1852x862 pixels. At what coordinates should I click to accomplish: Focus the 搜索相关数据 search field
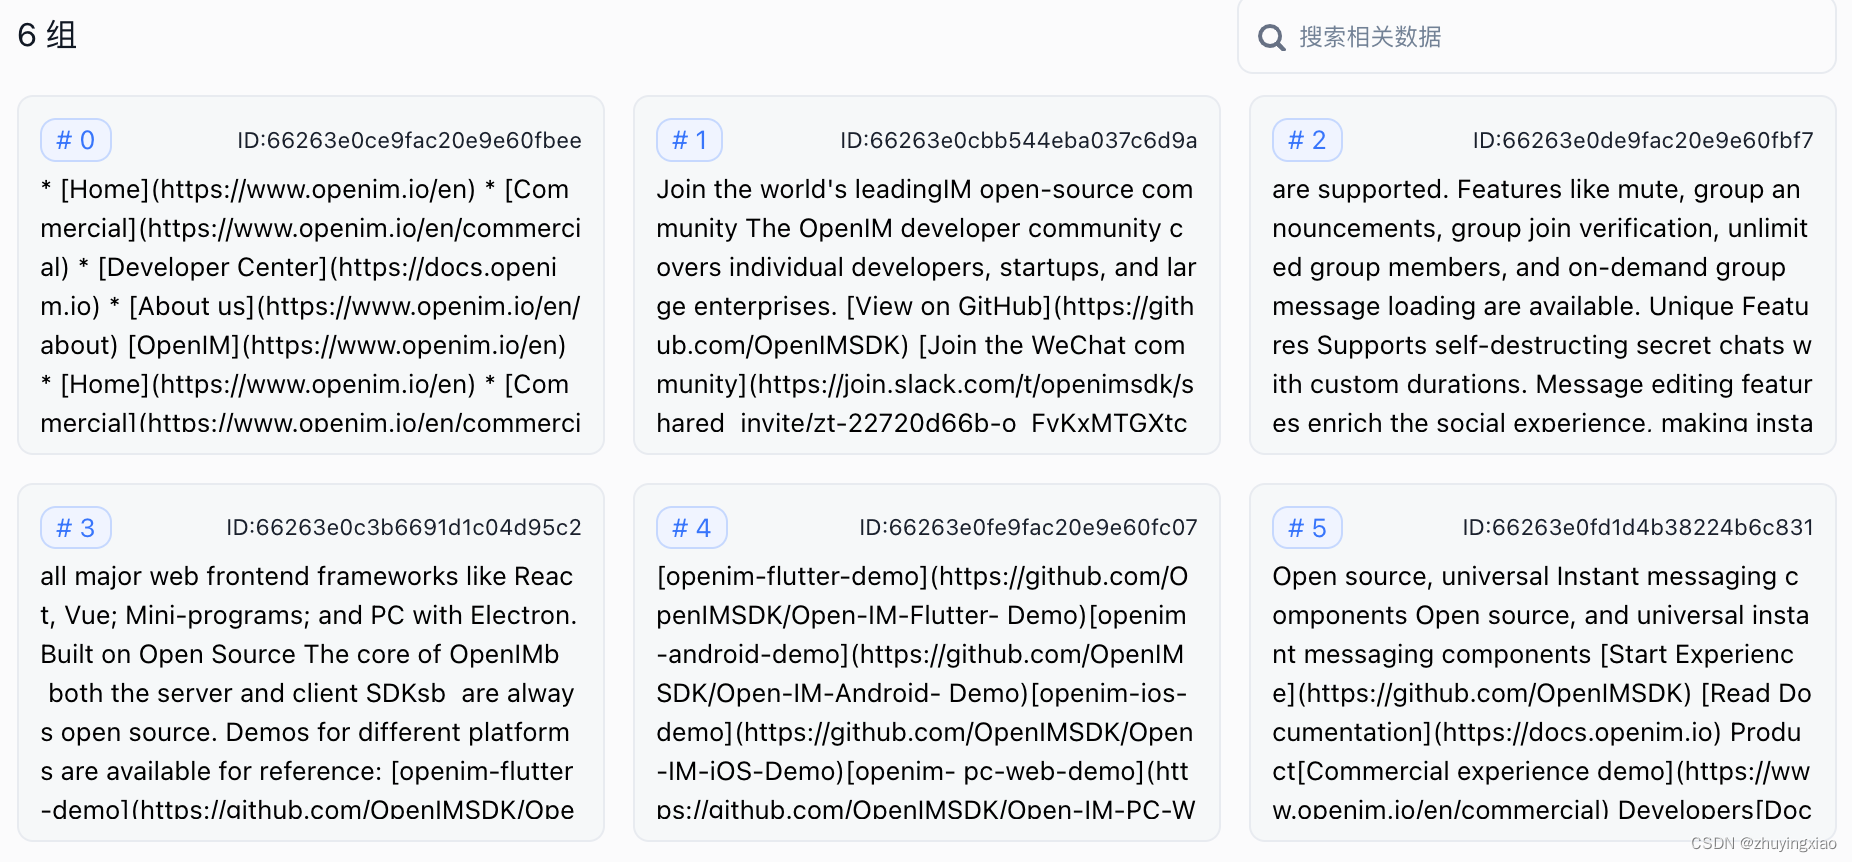pos(1536,37)
